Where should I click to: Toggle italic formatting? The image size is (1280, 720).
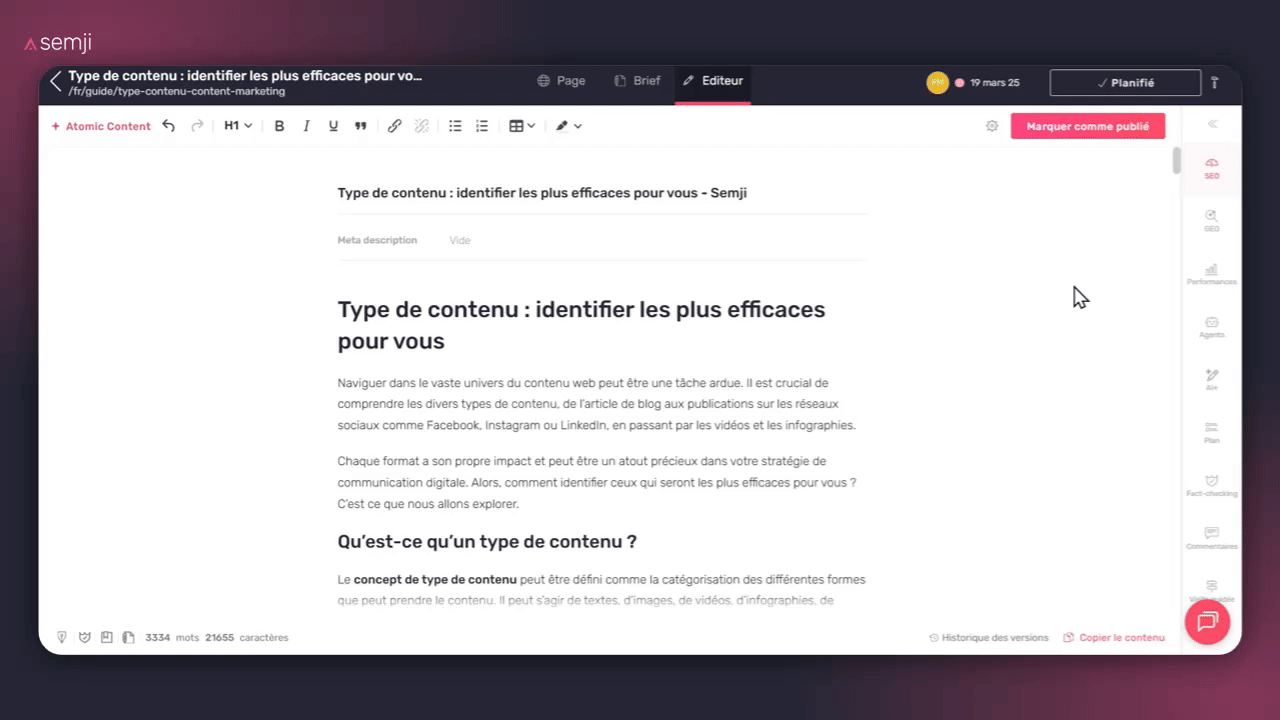point(306,125)
